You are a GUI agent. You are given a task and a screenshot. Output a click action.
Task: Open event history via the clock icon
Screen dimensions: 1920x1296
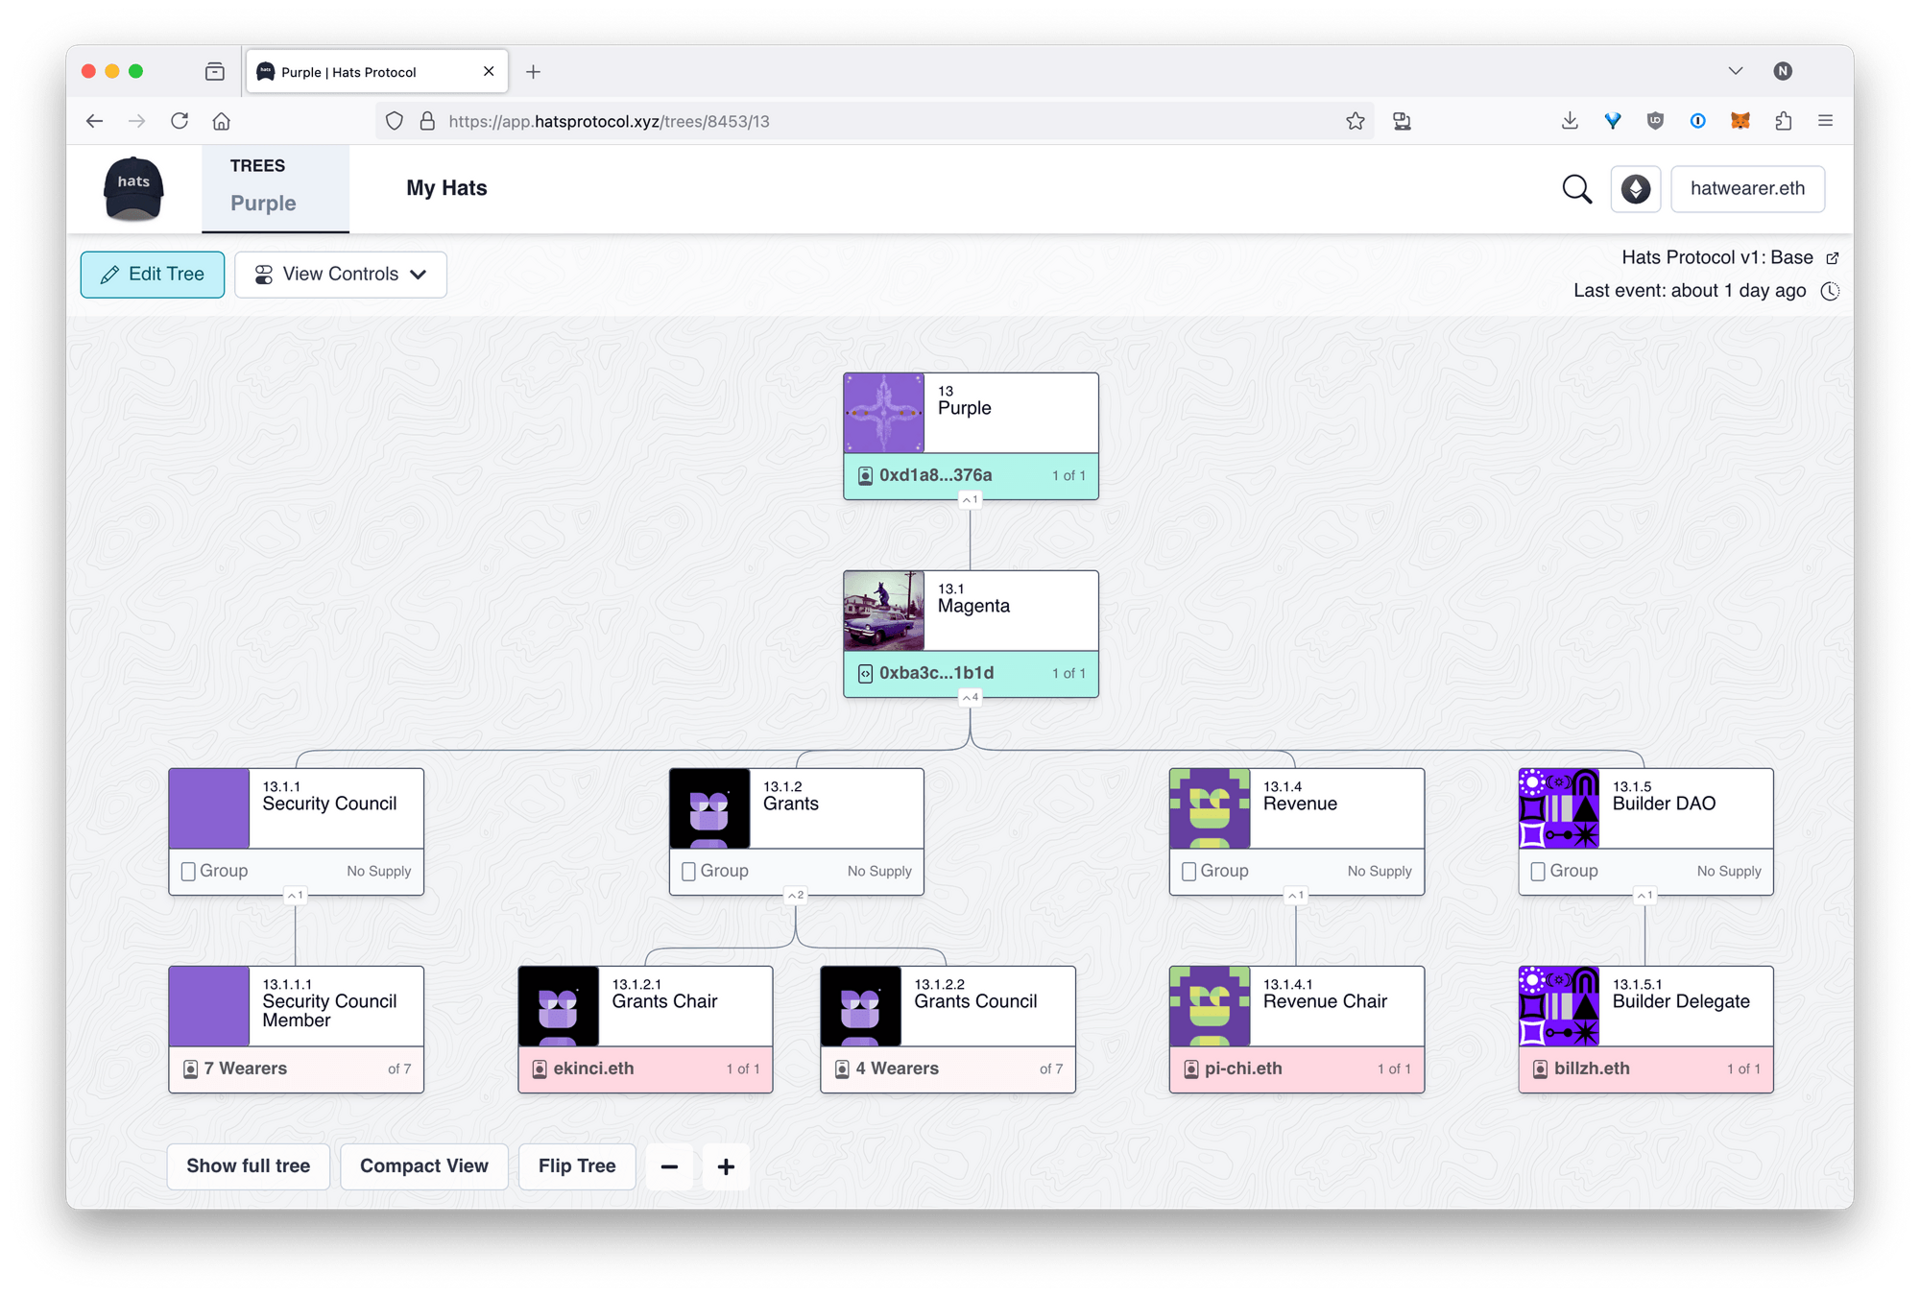coord(1830,291)
